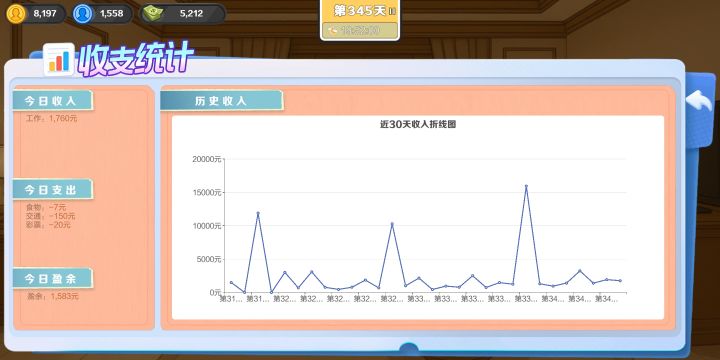Screen dimensions: 720x360
Task: Tap the blue person icon
Action: coord(83,14)
